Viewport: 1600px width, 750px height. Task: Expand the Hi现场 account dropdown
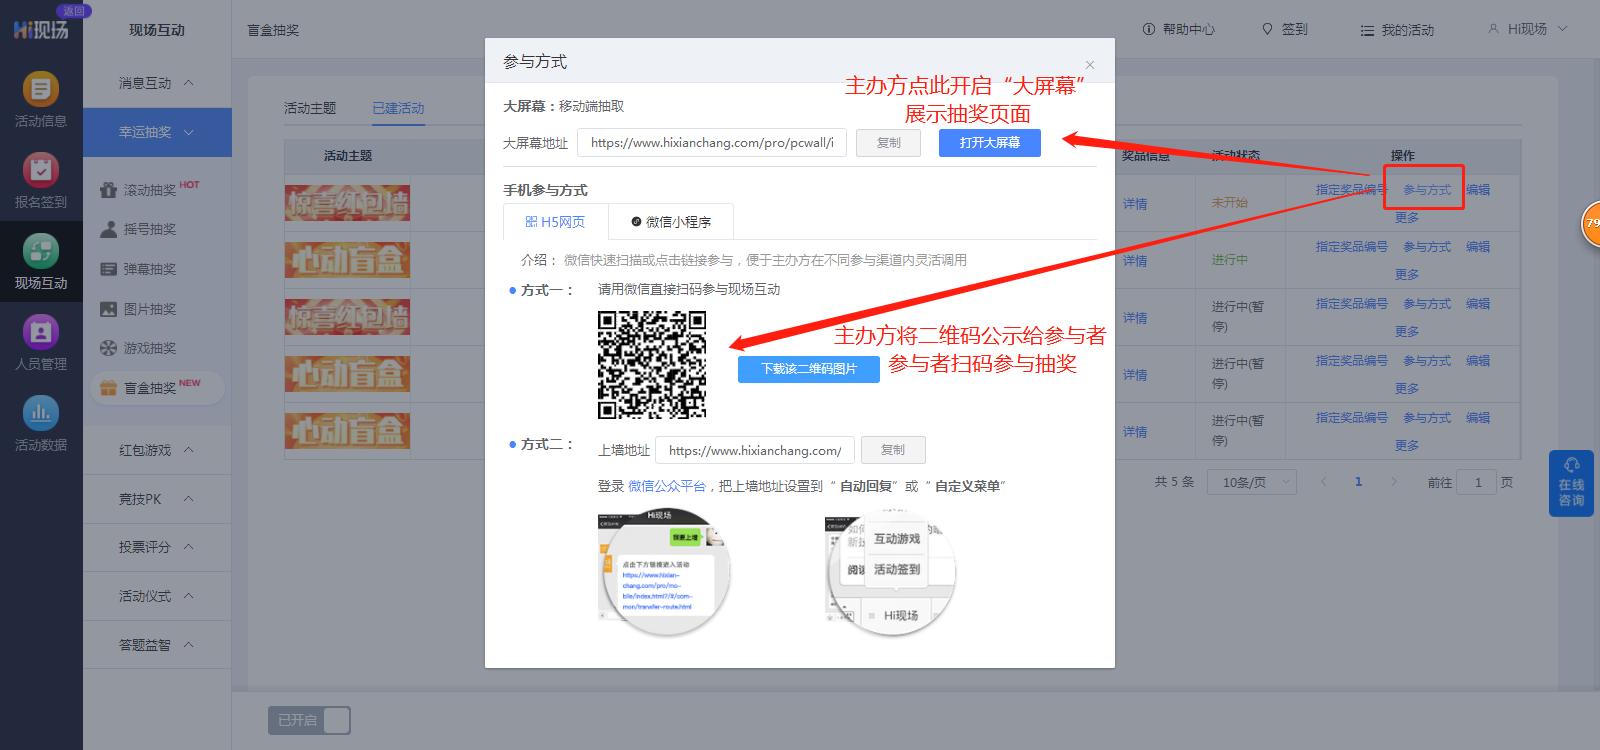1528,29
